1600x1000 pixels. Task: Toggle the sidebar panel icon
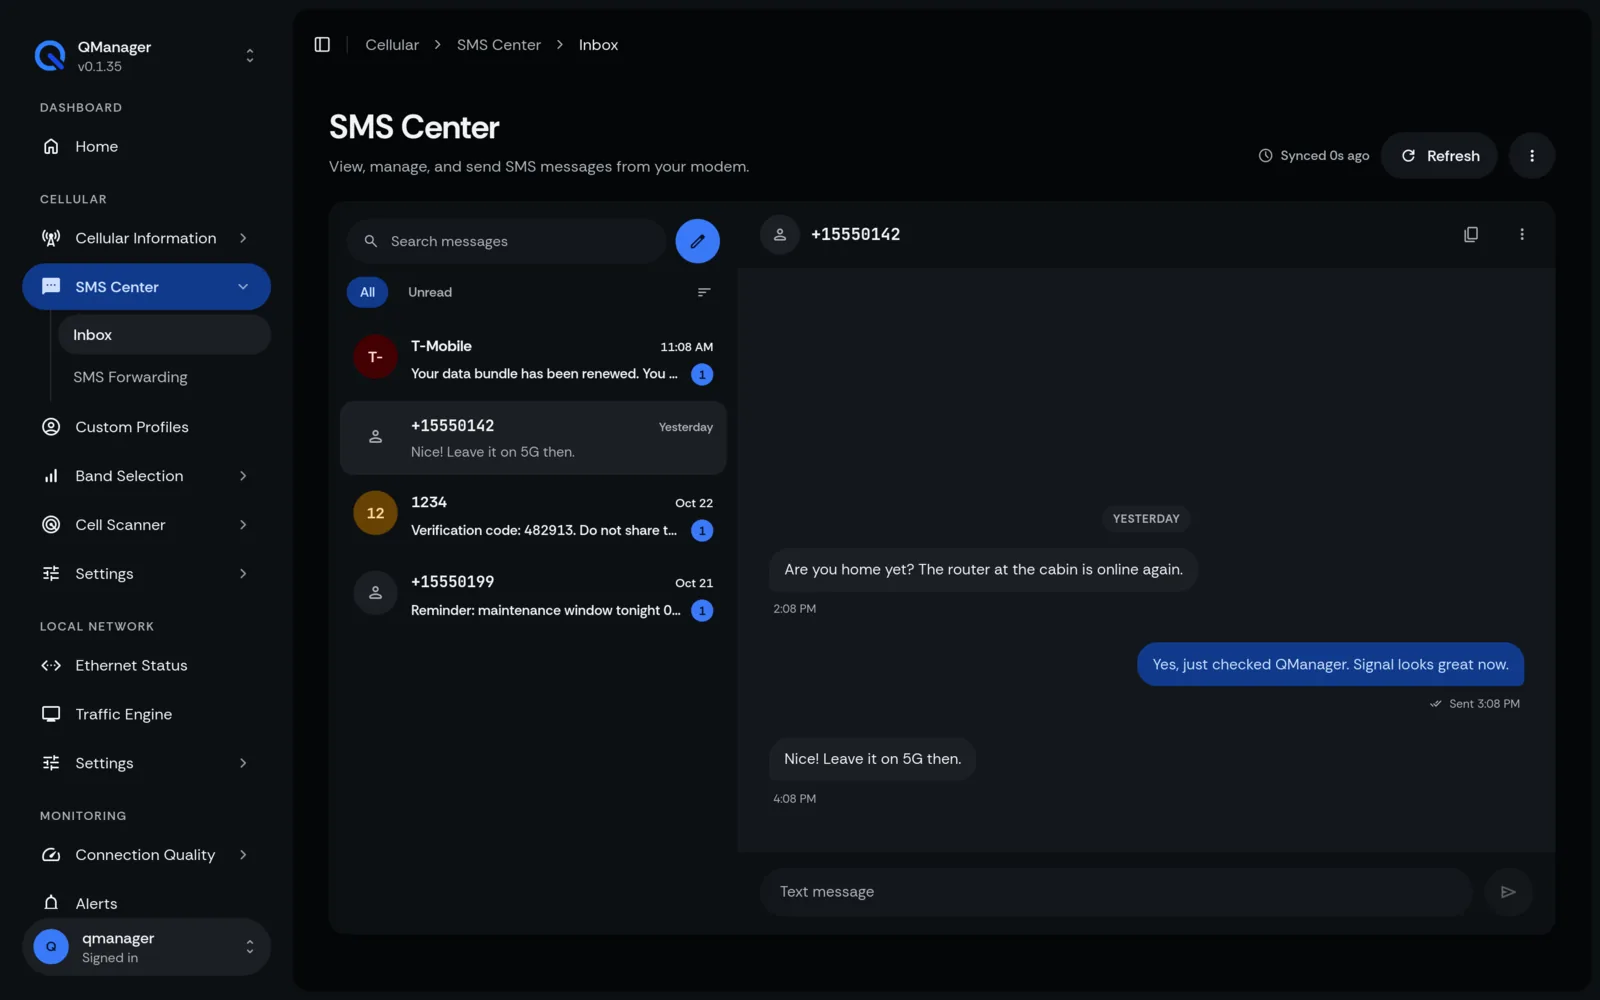pos(322,45)
